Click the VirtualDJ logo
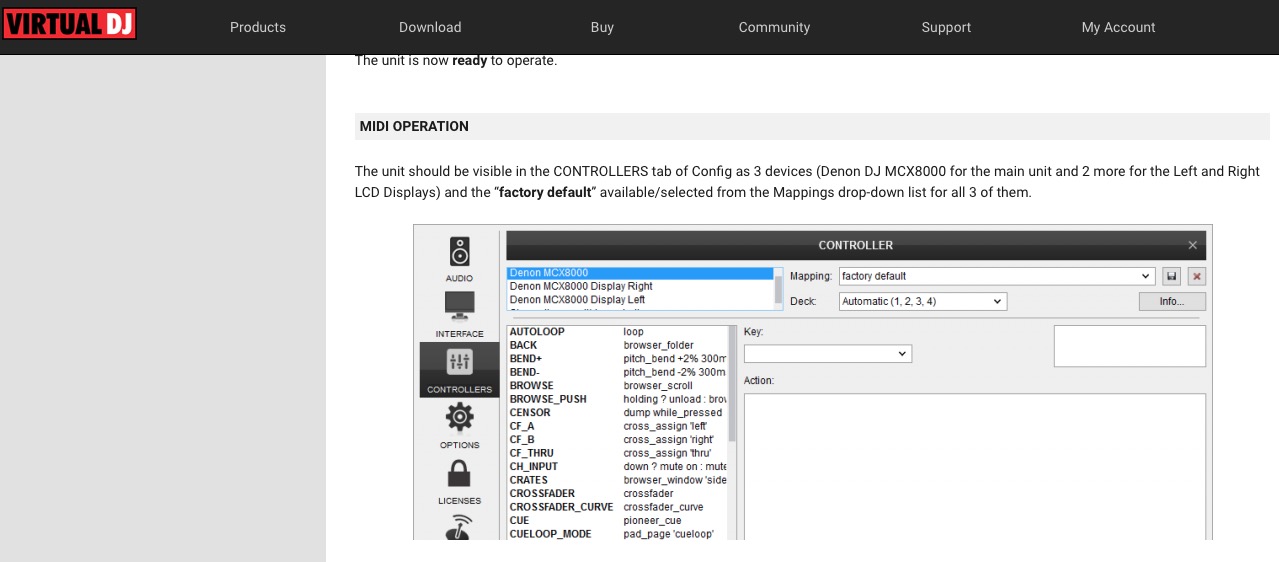 (69, 24)
